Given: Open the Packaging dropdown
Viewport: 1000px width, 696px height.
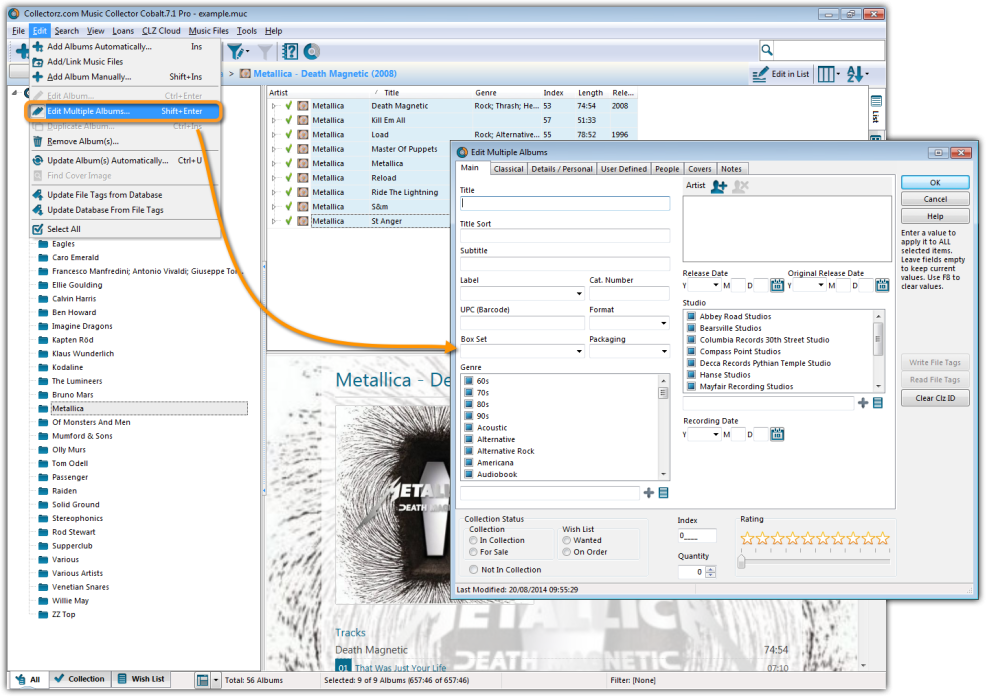Looking at the screenshot, I should [x=664, y=352].
